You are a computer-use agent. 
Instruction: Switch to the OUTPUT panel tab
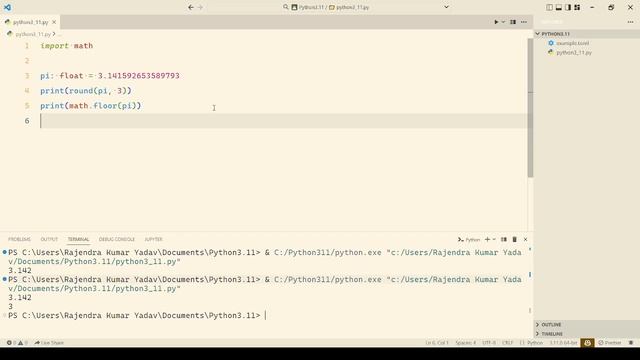(49, 239)
